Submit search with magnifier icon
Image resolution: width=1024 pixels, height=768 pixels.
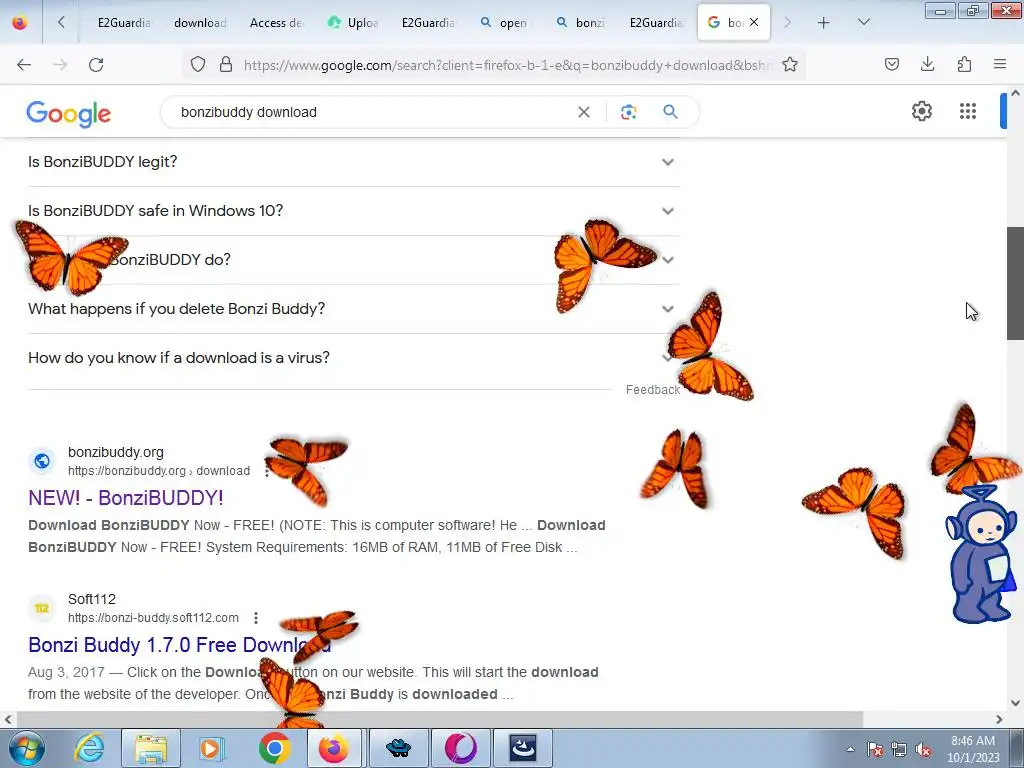point(671,112)
